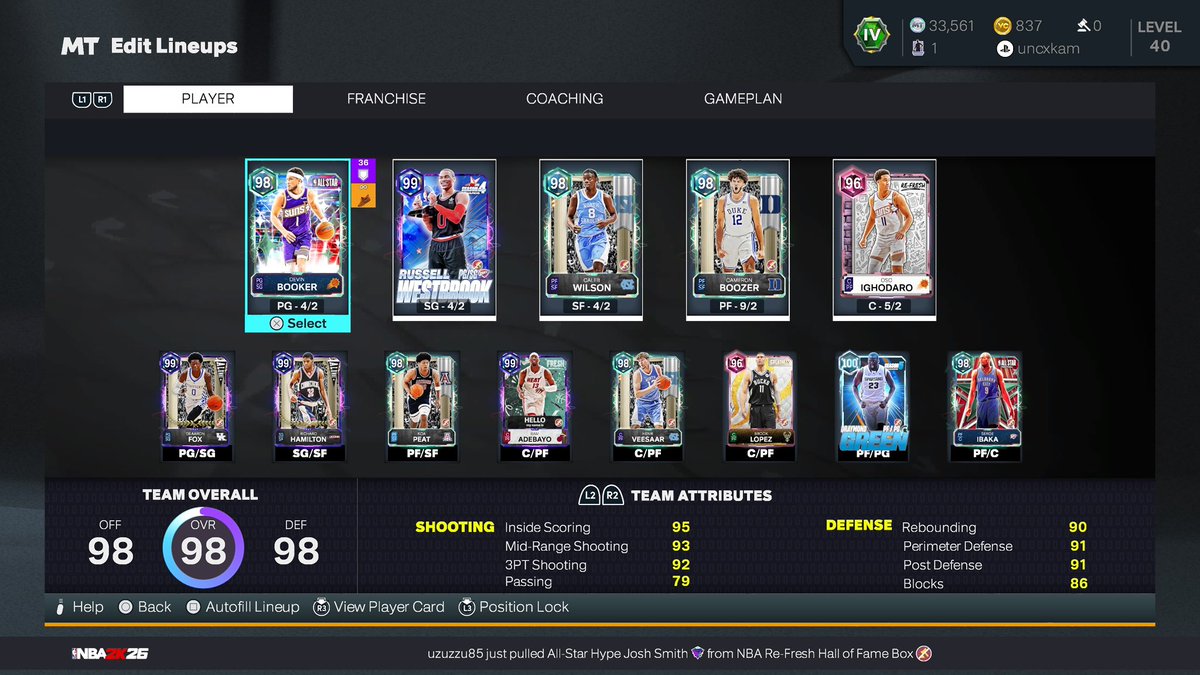Viewport: 1200px width, 675px height.
Task: Click the L3 stick icon
Action: pyautogui.click(x=466, y=607)
